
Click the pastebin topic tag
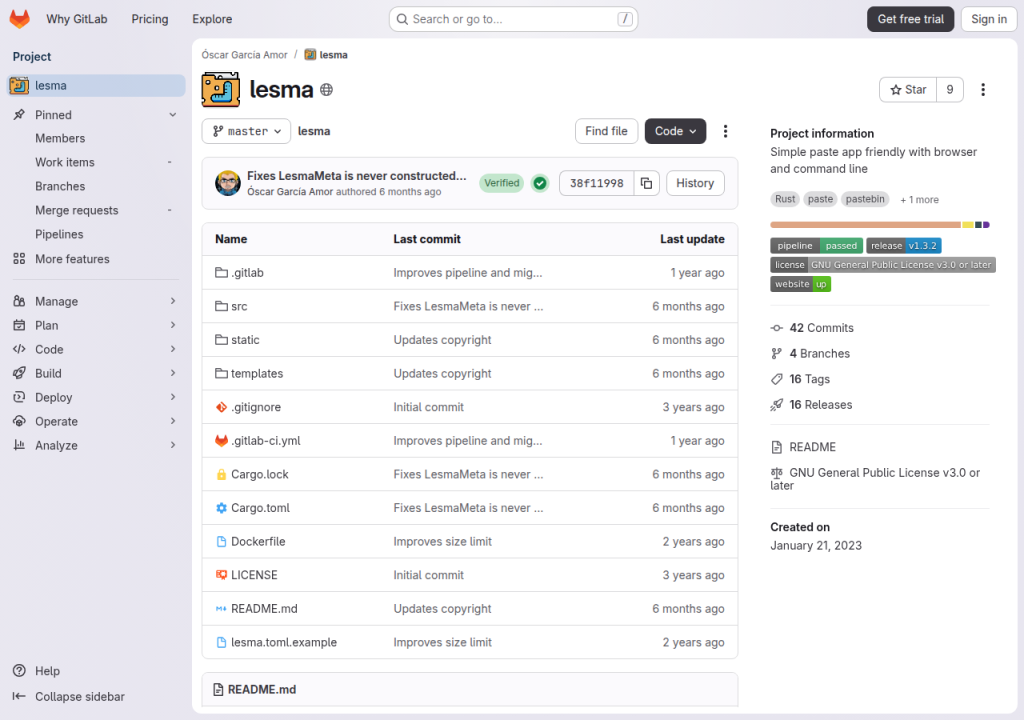(x=865, y=199)
